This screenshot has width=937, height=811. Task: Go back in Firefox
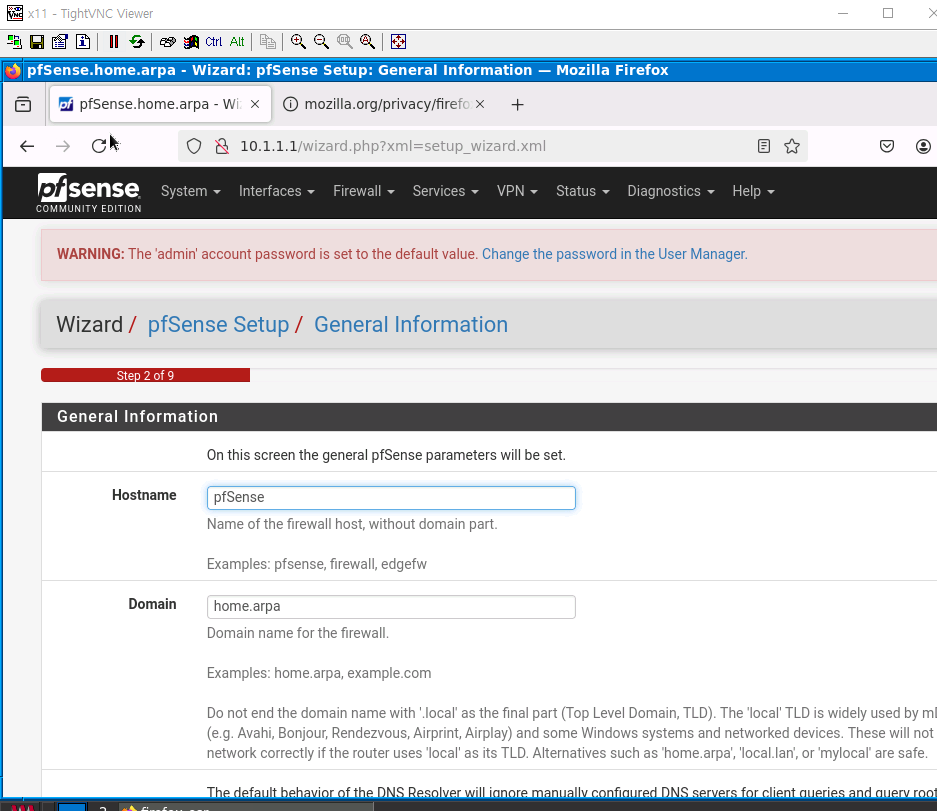click(x=27, y=146)
